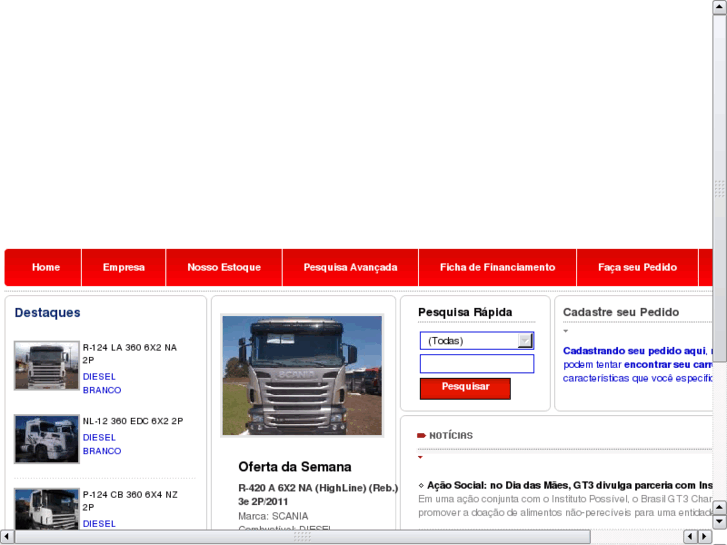Open R-124 LA 360 6X2 NA truck thumbnail

(x=47, y=365)
